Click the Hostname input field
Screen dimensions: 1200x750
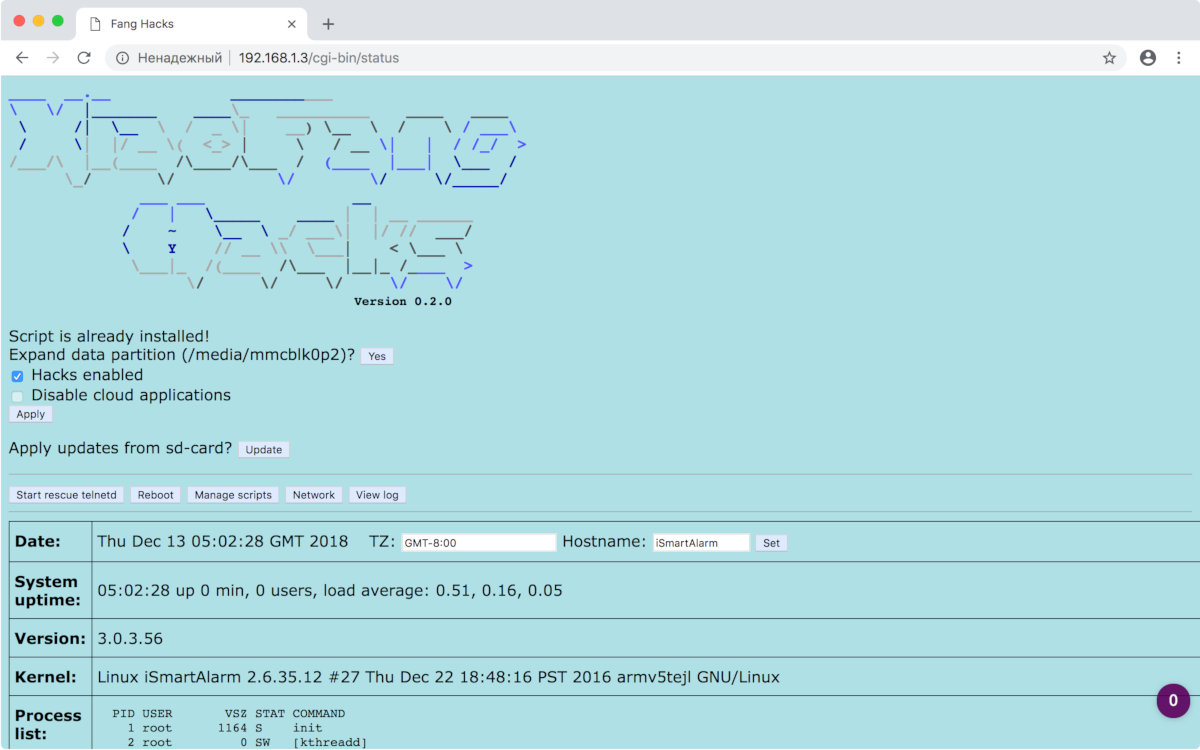(700, 542)
